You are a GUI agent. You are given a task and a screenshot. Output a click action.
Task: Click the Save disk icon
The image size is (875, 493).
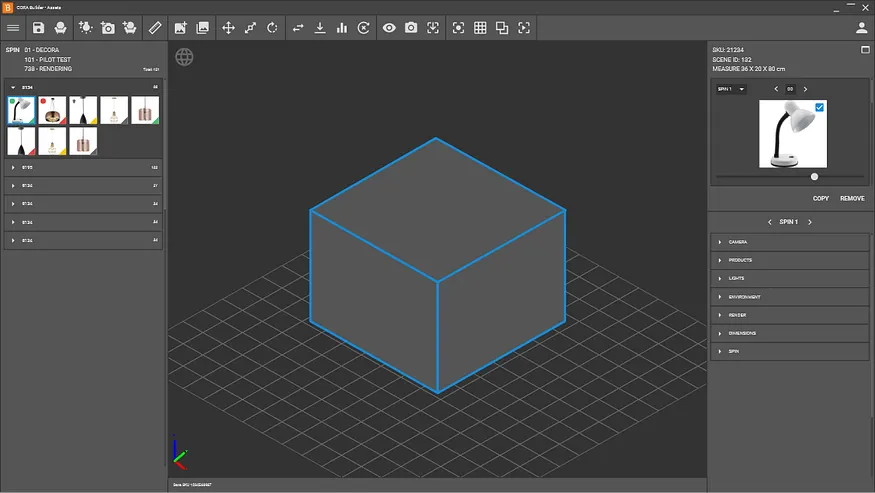38,28
